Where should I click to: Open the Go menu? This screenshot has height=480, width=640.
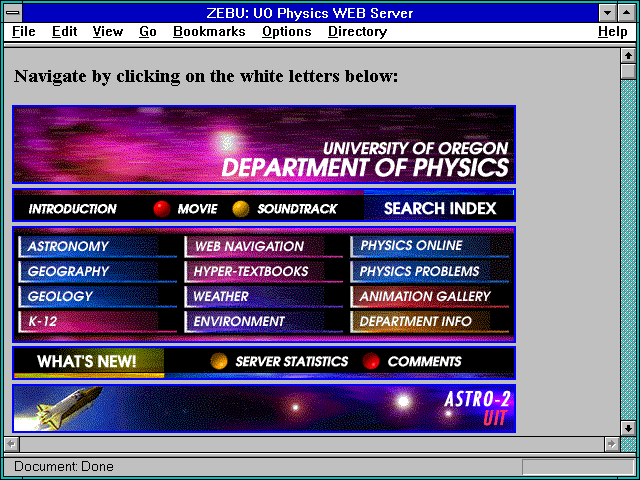(x=147, y=31)
